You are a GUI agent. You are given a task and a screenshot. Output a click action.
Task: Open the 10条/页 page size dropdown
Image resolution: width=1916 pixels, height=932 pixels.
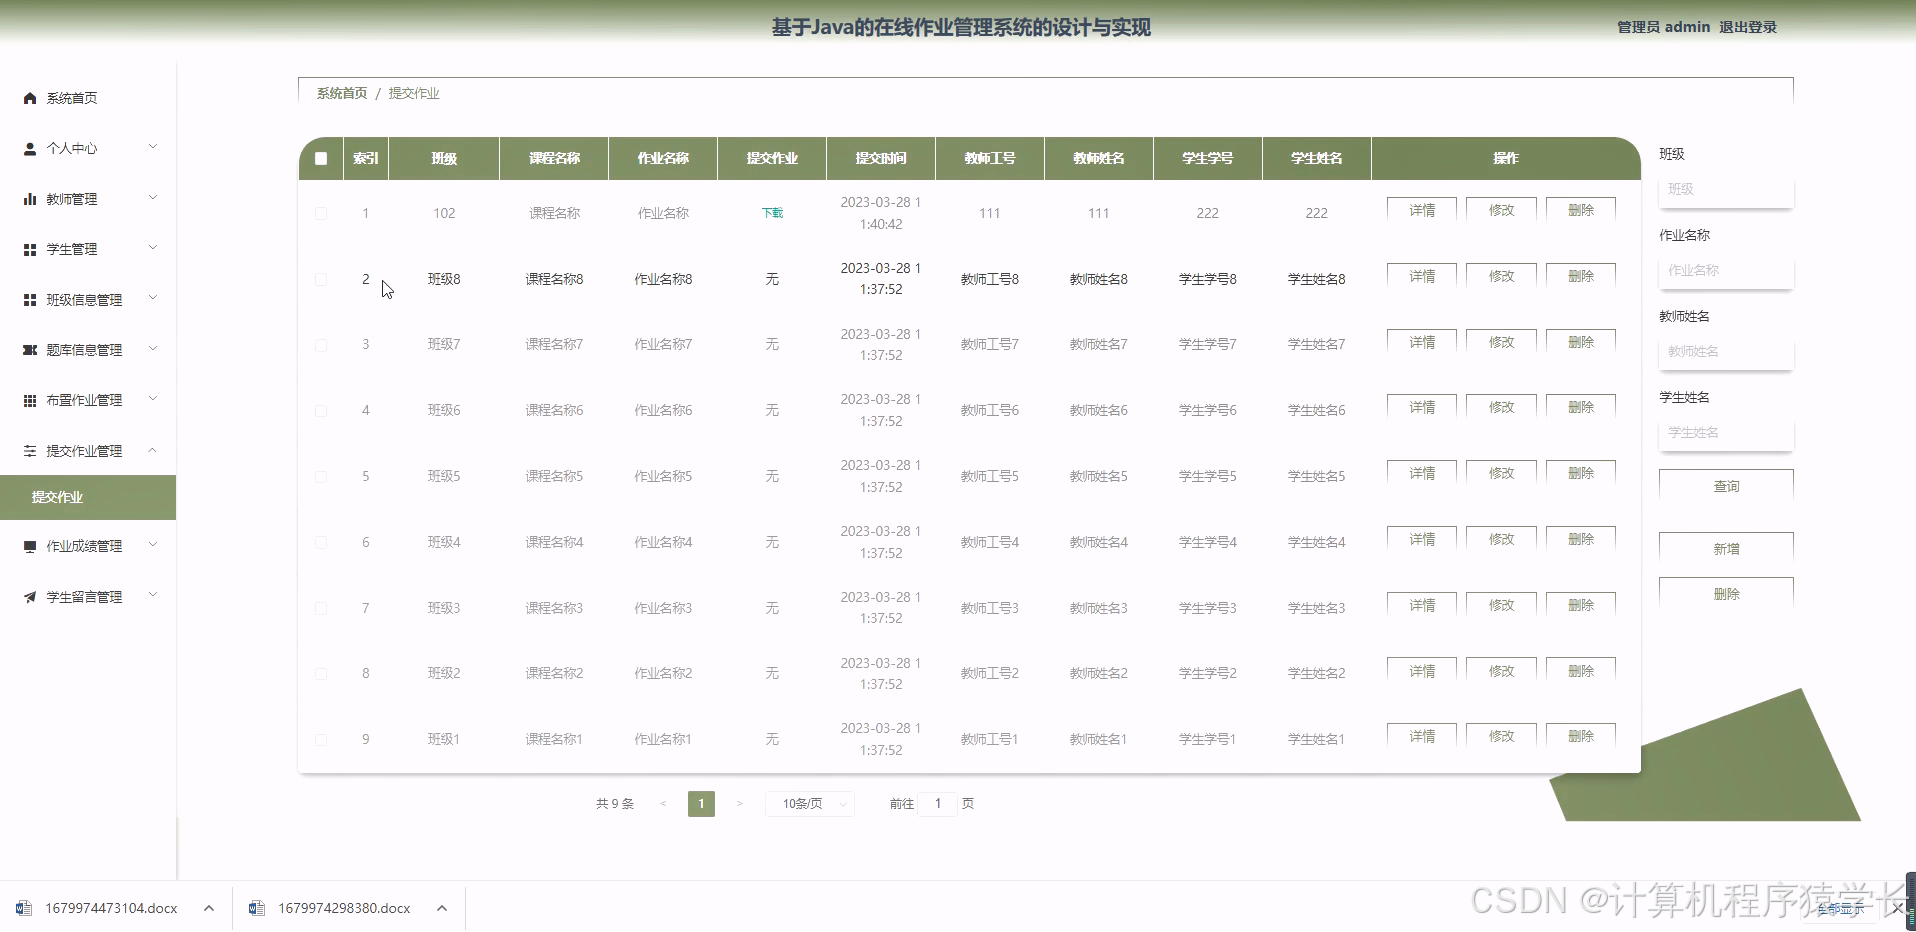click(x=810, y=804)
